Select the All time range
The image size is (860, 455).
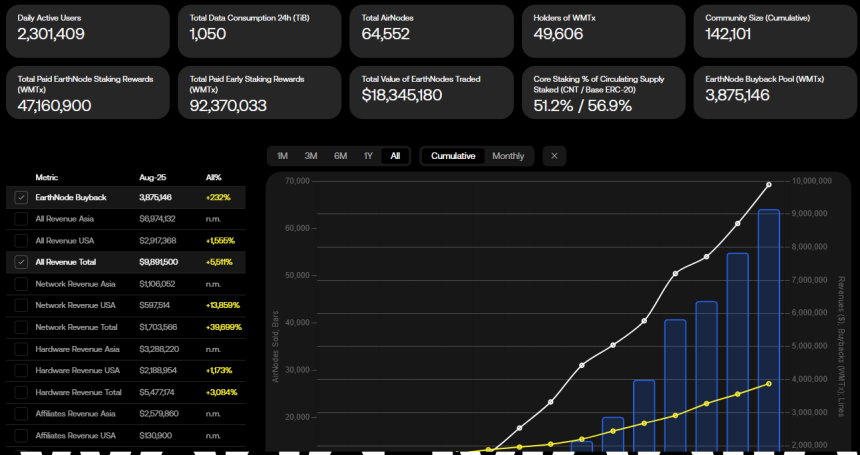(395, 156)
